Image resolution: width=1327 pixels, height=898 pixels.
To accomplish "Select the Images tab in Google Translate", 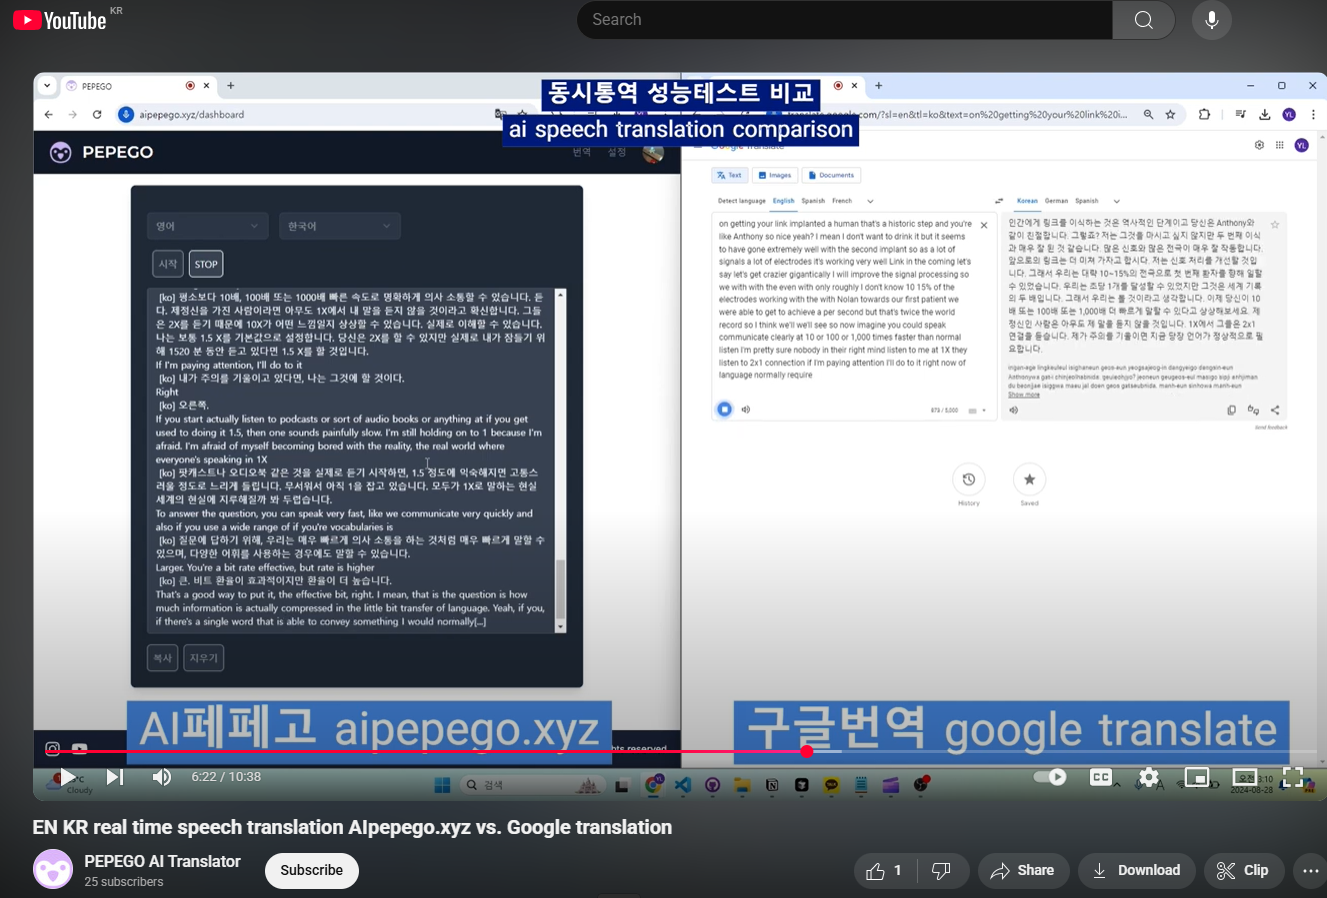I will [x=774, y=175].
